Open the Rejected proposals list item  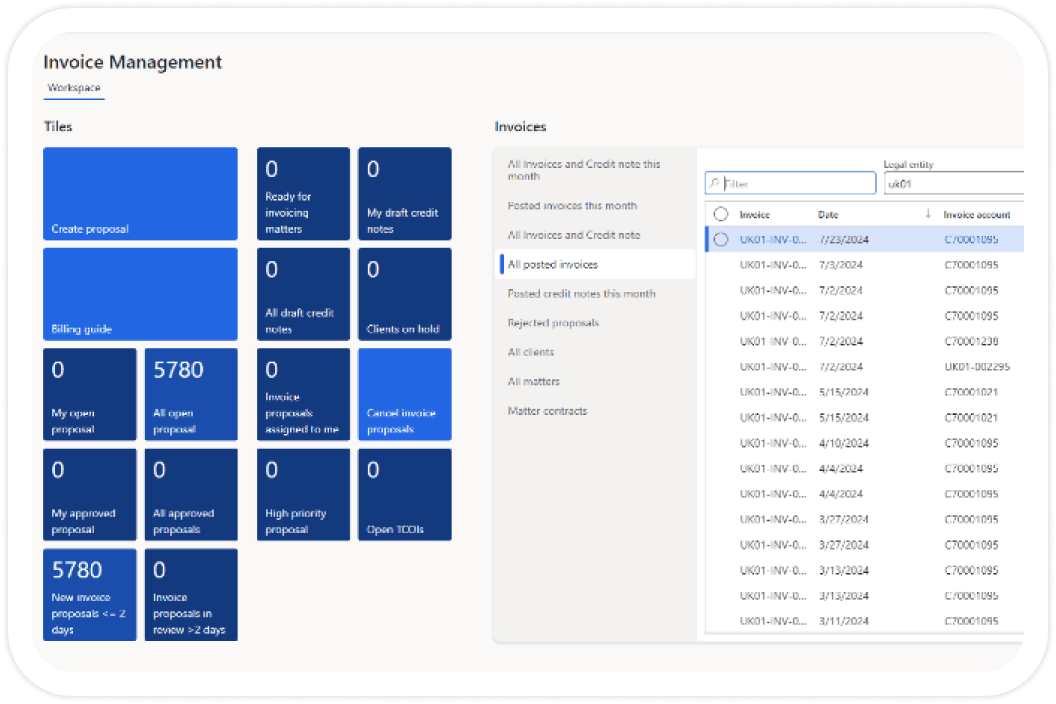point(553,323)
